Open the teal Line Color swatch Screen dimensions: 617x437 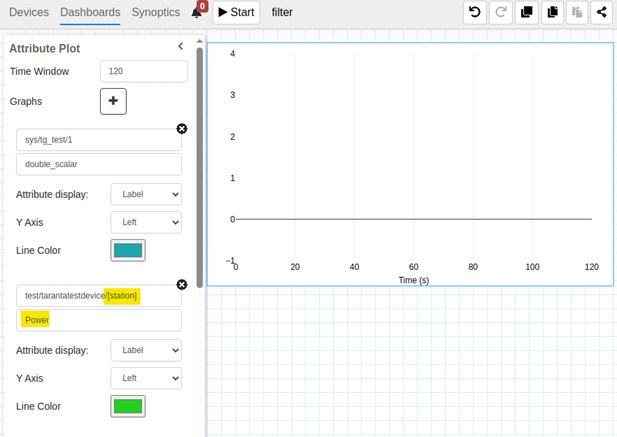[x=128, y=250]
